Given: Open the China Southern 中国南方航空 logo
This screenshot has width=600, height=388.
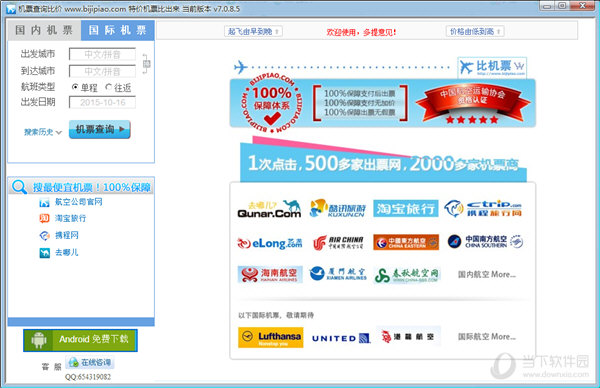Looking at the screenshot, I should (485, 242).
